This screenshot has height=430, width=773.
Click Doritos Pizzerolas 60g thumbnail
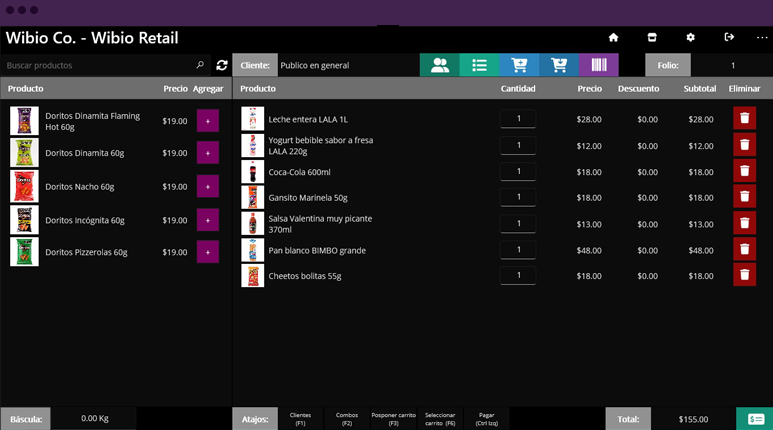coord(24,252)
